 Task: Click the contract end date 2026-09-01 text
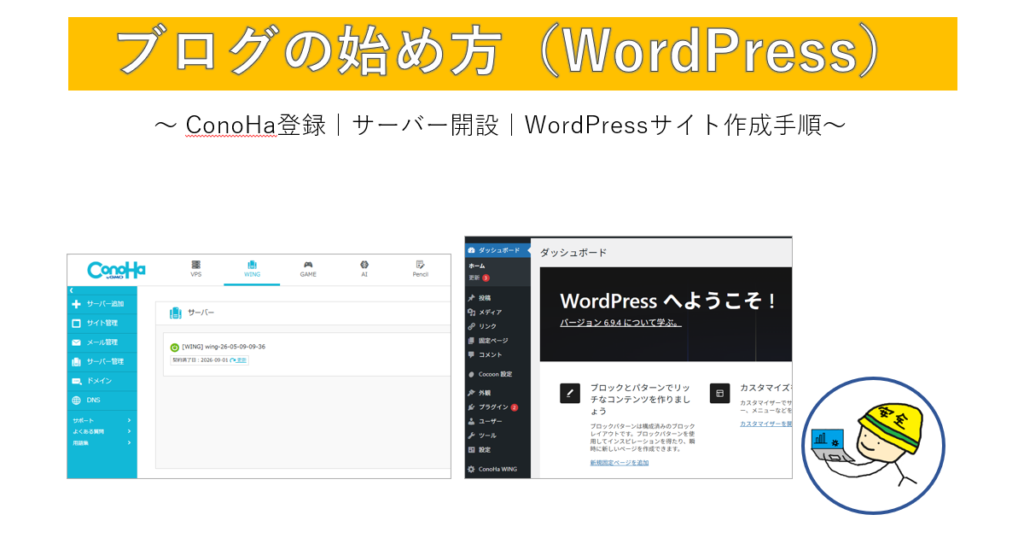[214, 360]
